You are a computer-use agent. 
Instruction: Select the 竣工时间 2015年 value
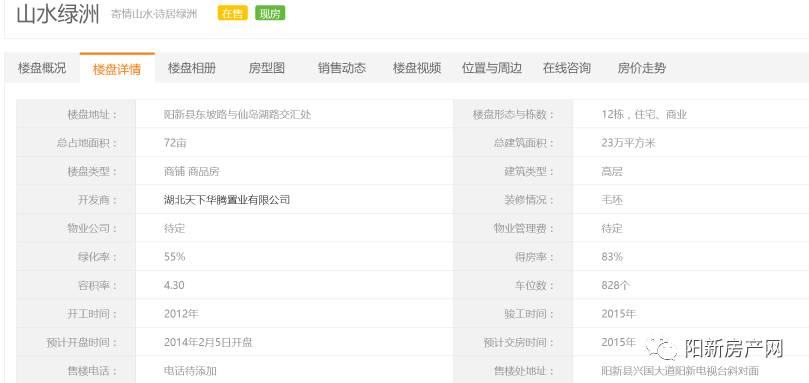pos(619,313)
